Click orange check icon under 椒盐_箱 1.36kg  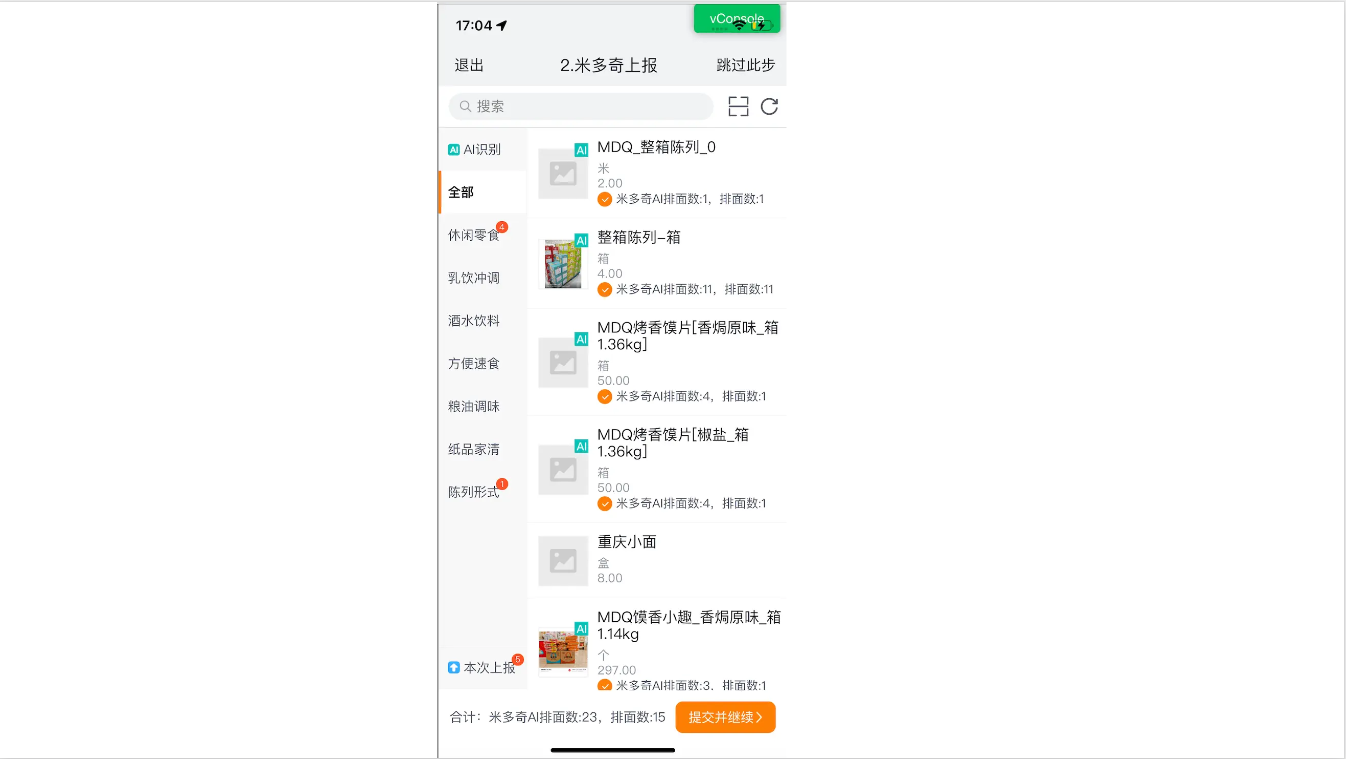tap(605, 503)
